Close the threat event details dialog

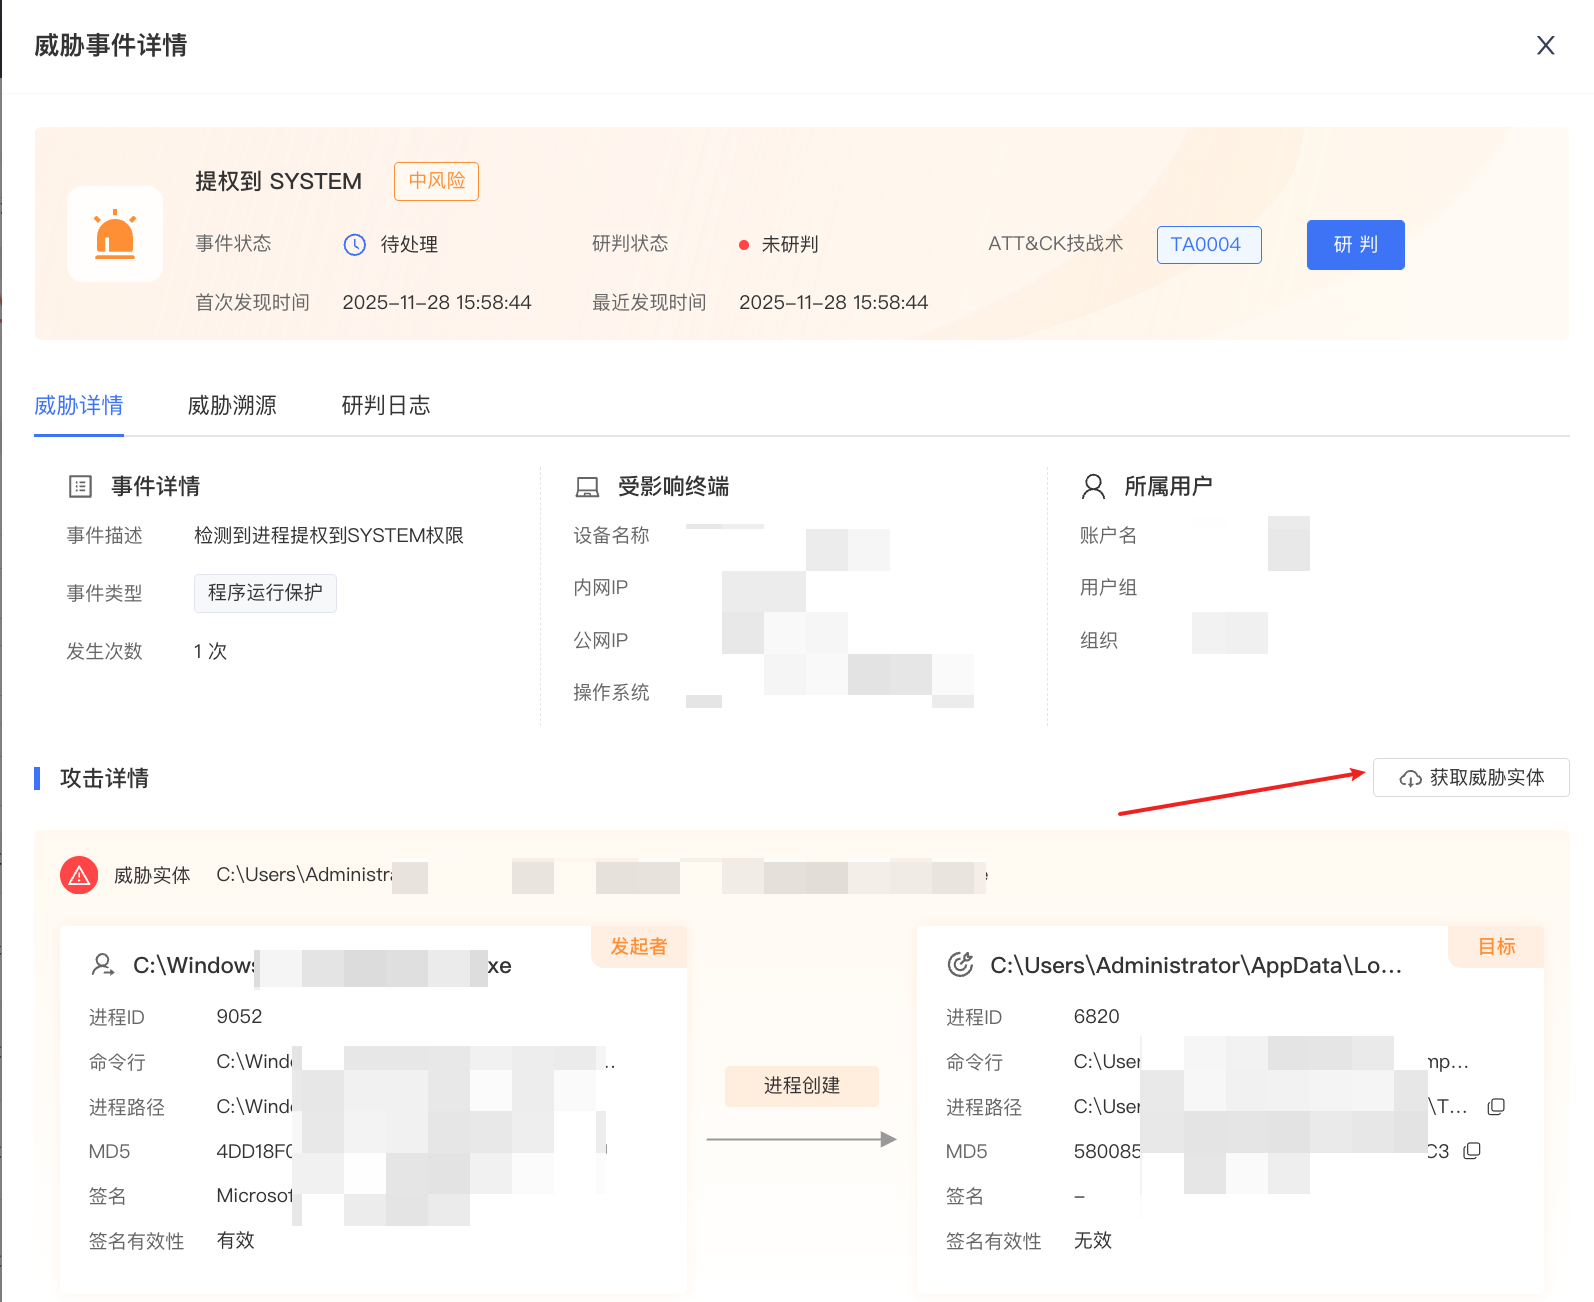coord(1545,45)
